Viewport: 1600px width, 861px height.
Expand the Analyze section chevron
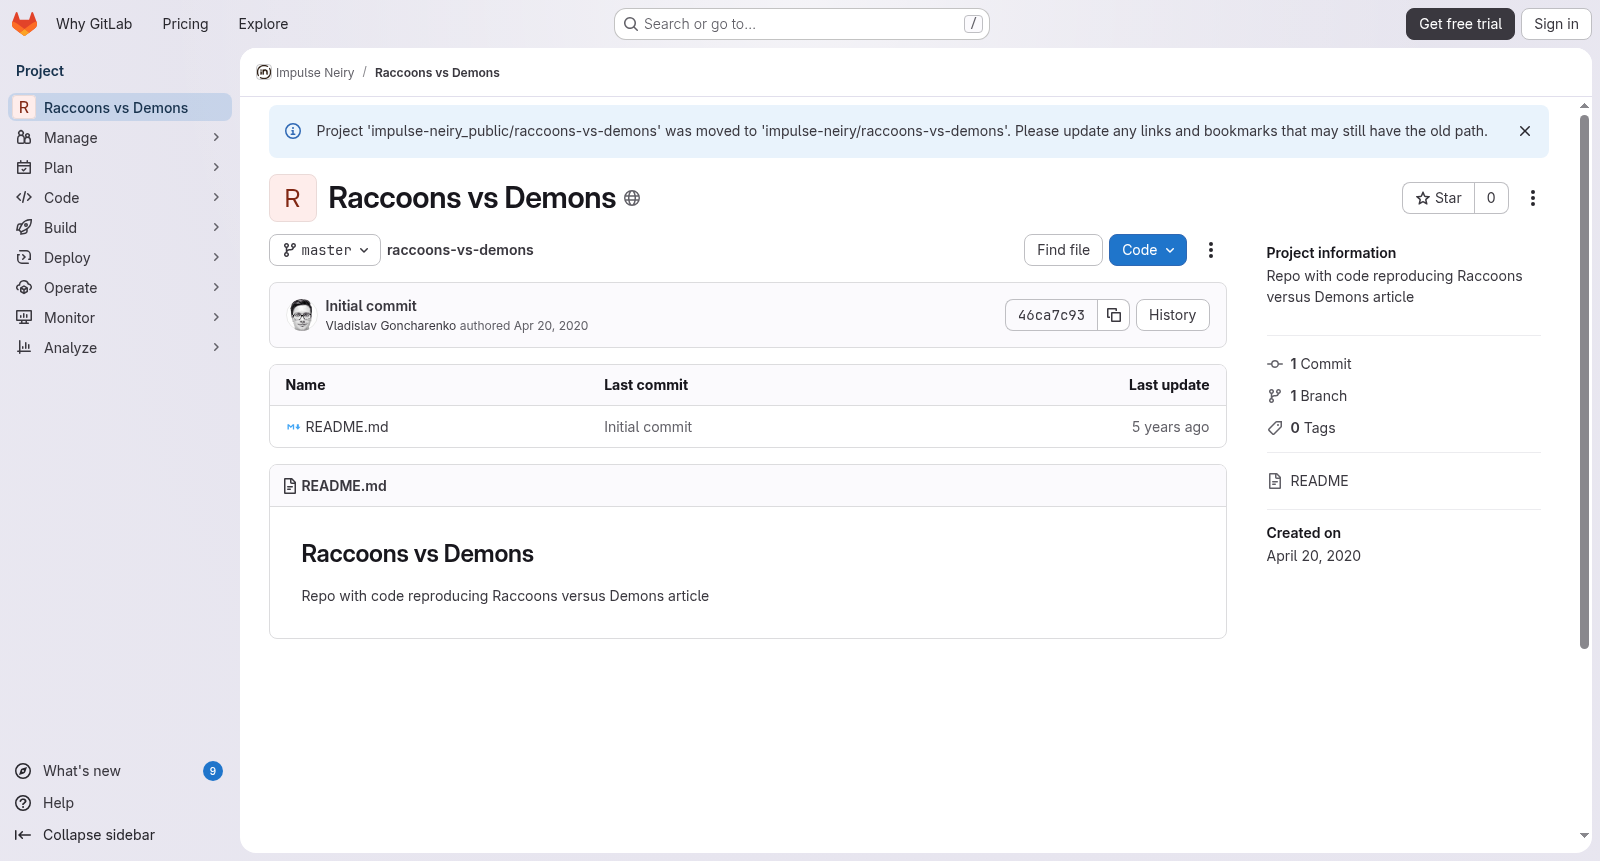tap(216, 348)
